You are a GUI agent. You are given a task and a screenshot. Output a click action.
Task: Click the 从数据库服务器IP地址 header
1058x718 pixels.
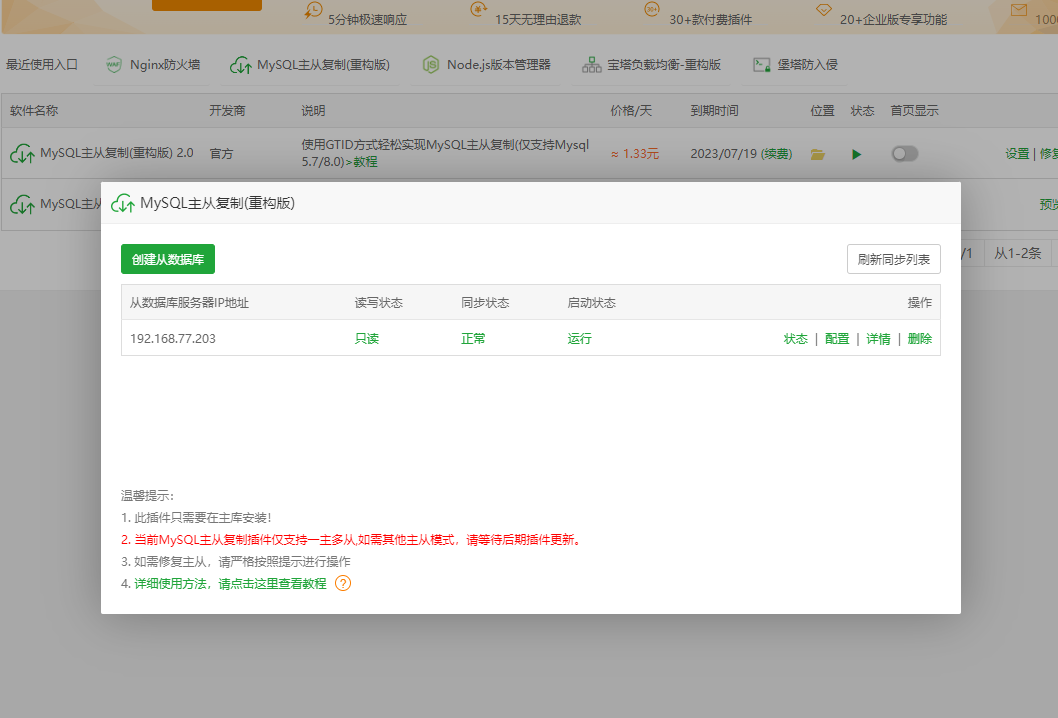click(190, 303)
